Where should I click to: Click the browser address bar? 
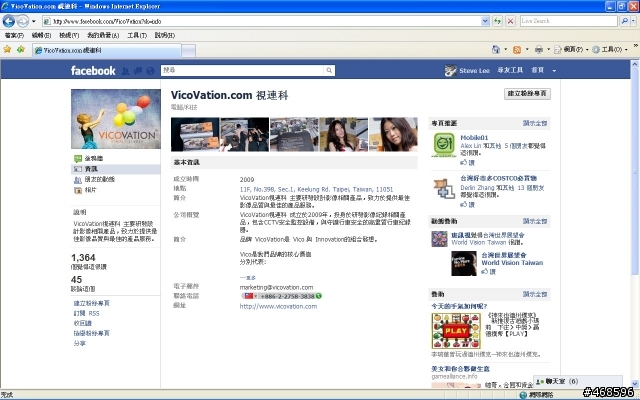click(x=261, y=21)
